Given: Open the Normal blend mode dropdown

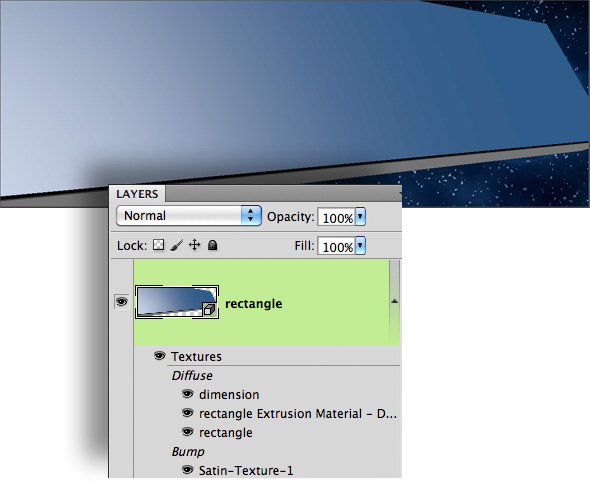Looking at the screenshot, I should pos(189,216).
